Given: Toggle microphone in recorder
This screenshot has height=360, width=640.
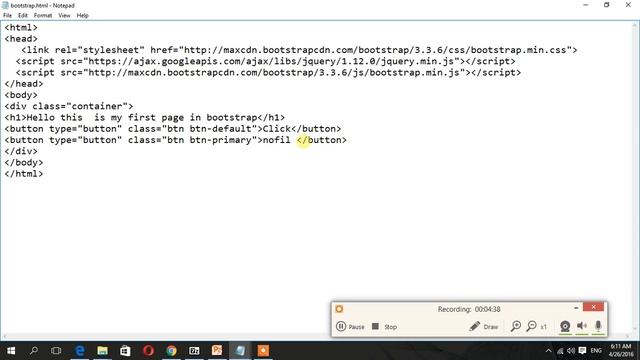Looking at the screenshot, I should (x=598, y=326).
